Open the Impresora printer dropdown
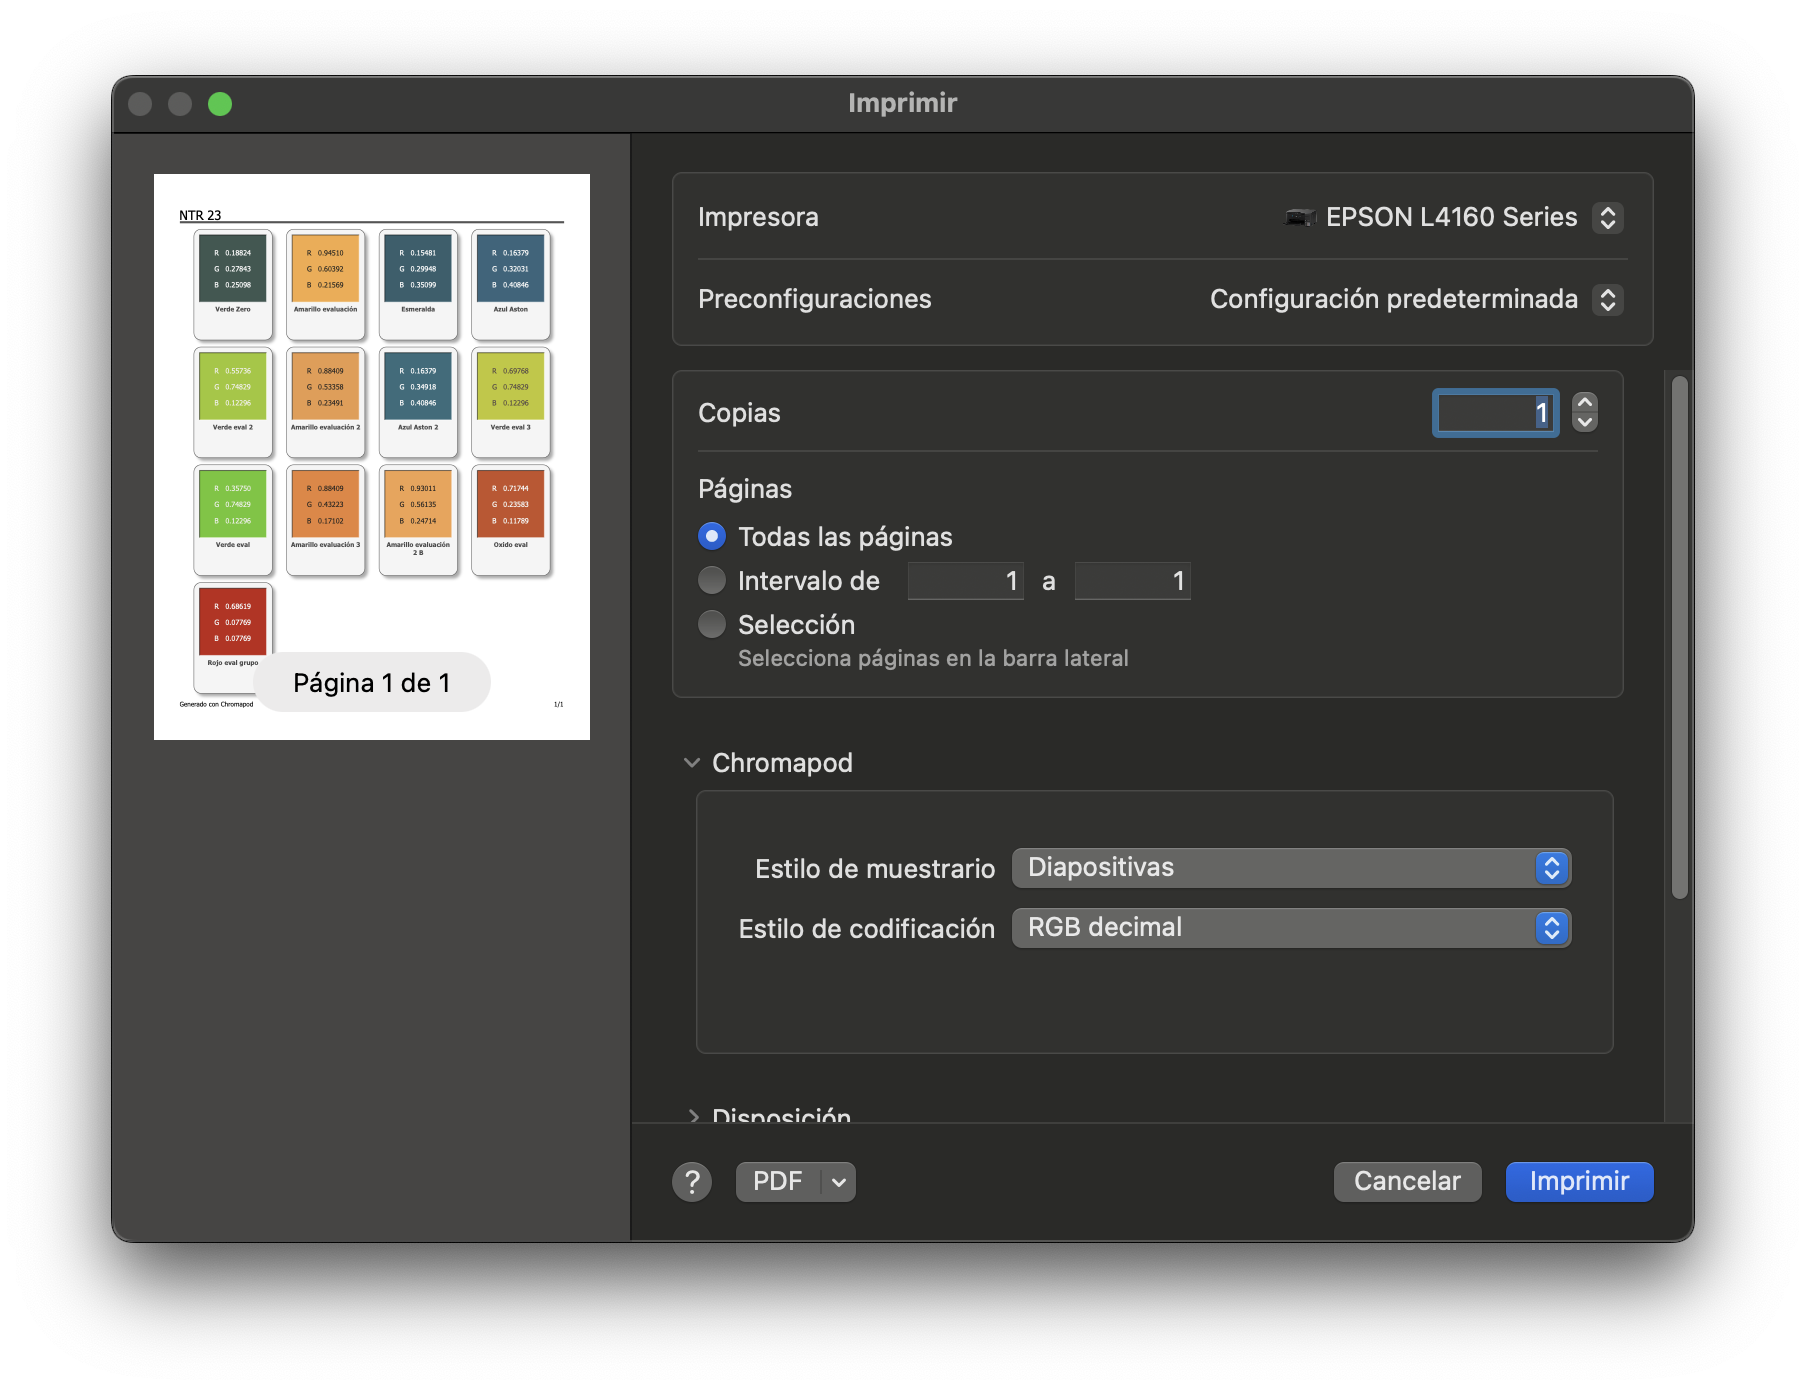The image size is (1806, 1390). (1607, 217)
